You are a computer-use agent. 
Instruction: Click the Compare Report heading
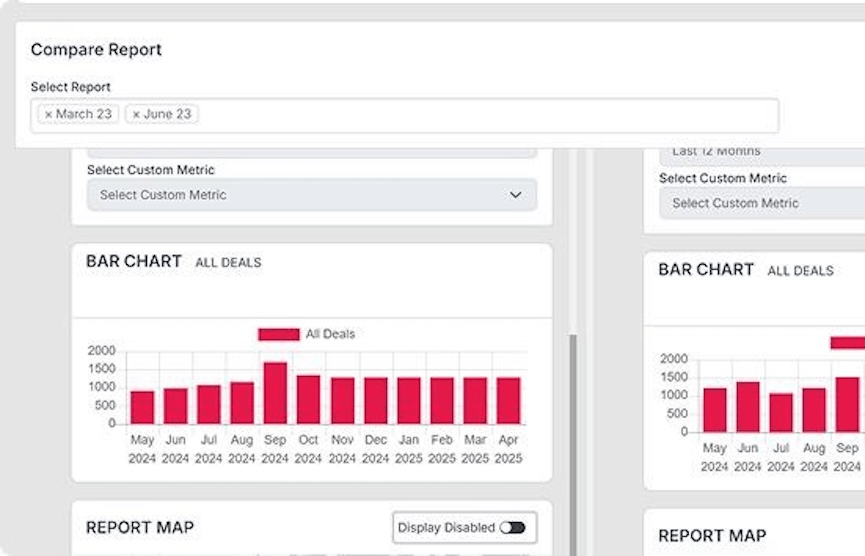[x=97, y=50]
